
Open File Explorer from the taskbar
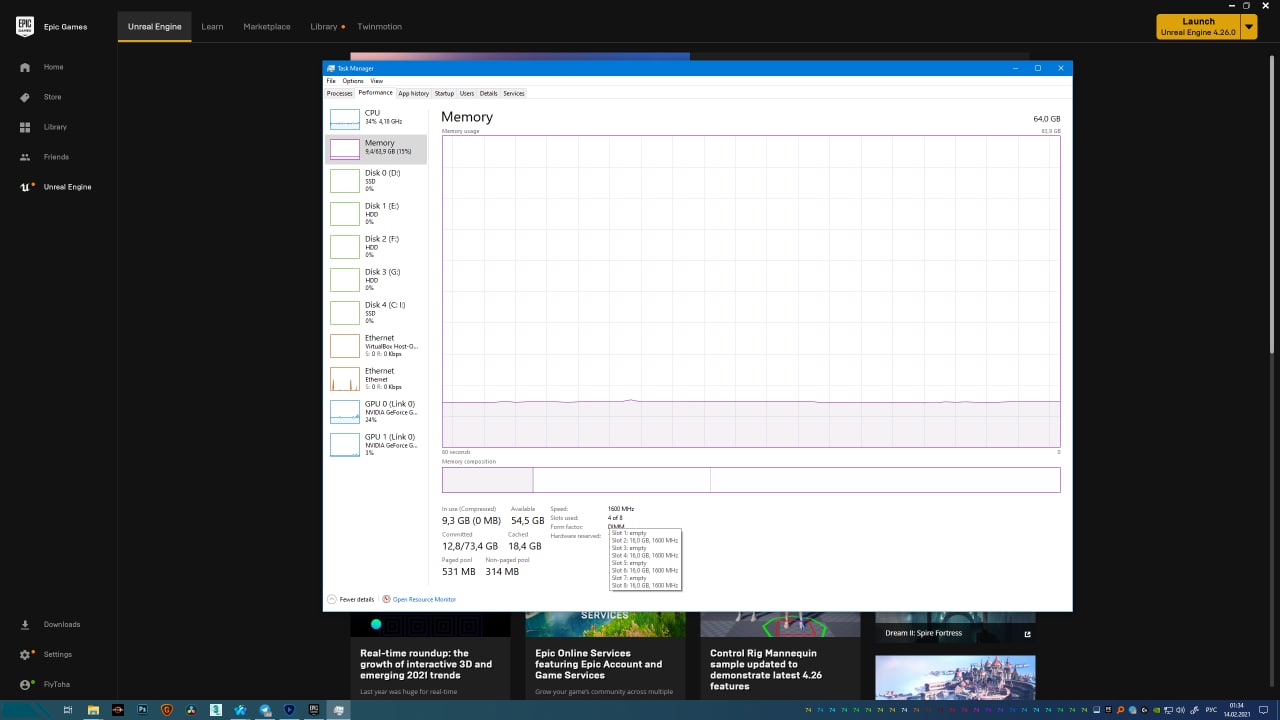pyautogui.click(x=93, y=710)
